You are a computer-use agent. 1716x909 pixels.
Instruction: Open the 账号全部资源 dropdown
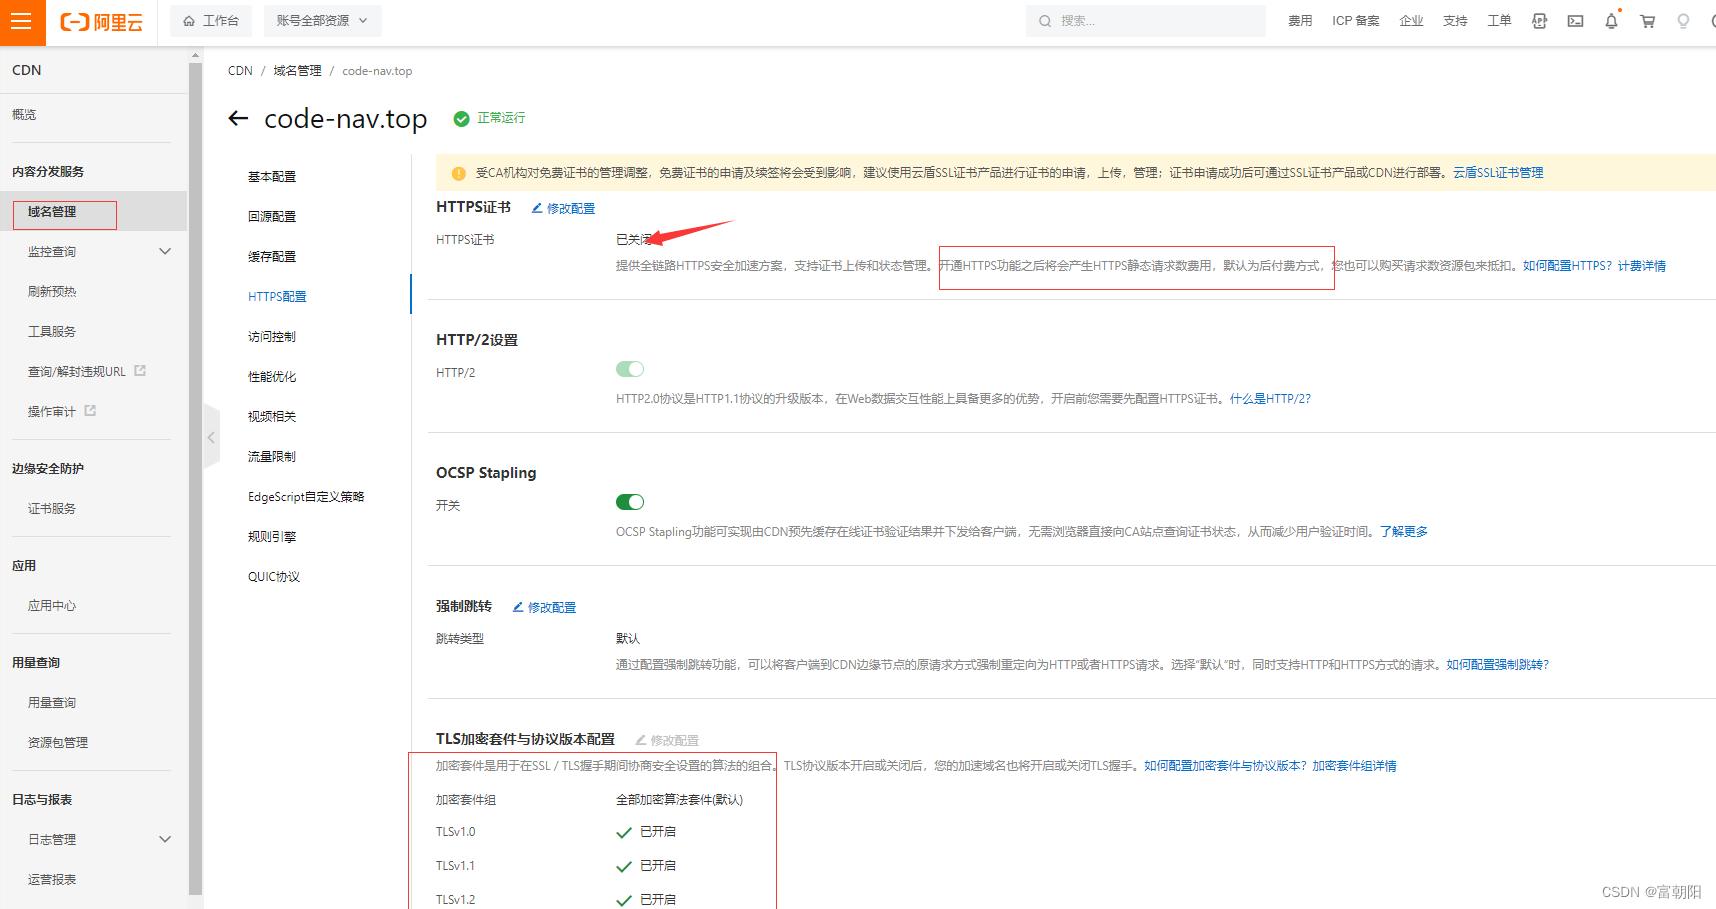pos(322,21)
